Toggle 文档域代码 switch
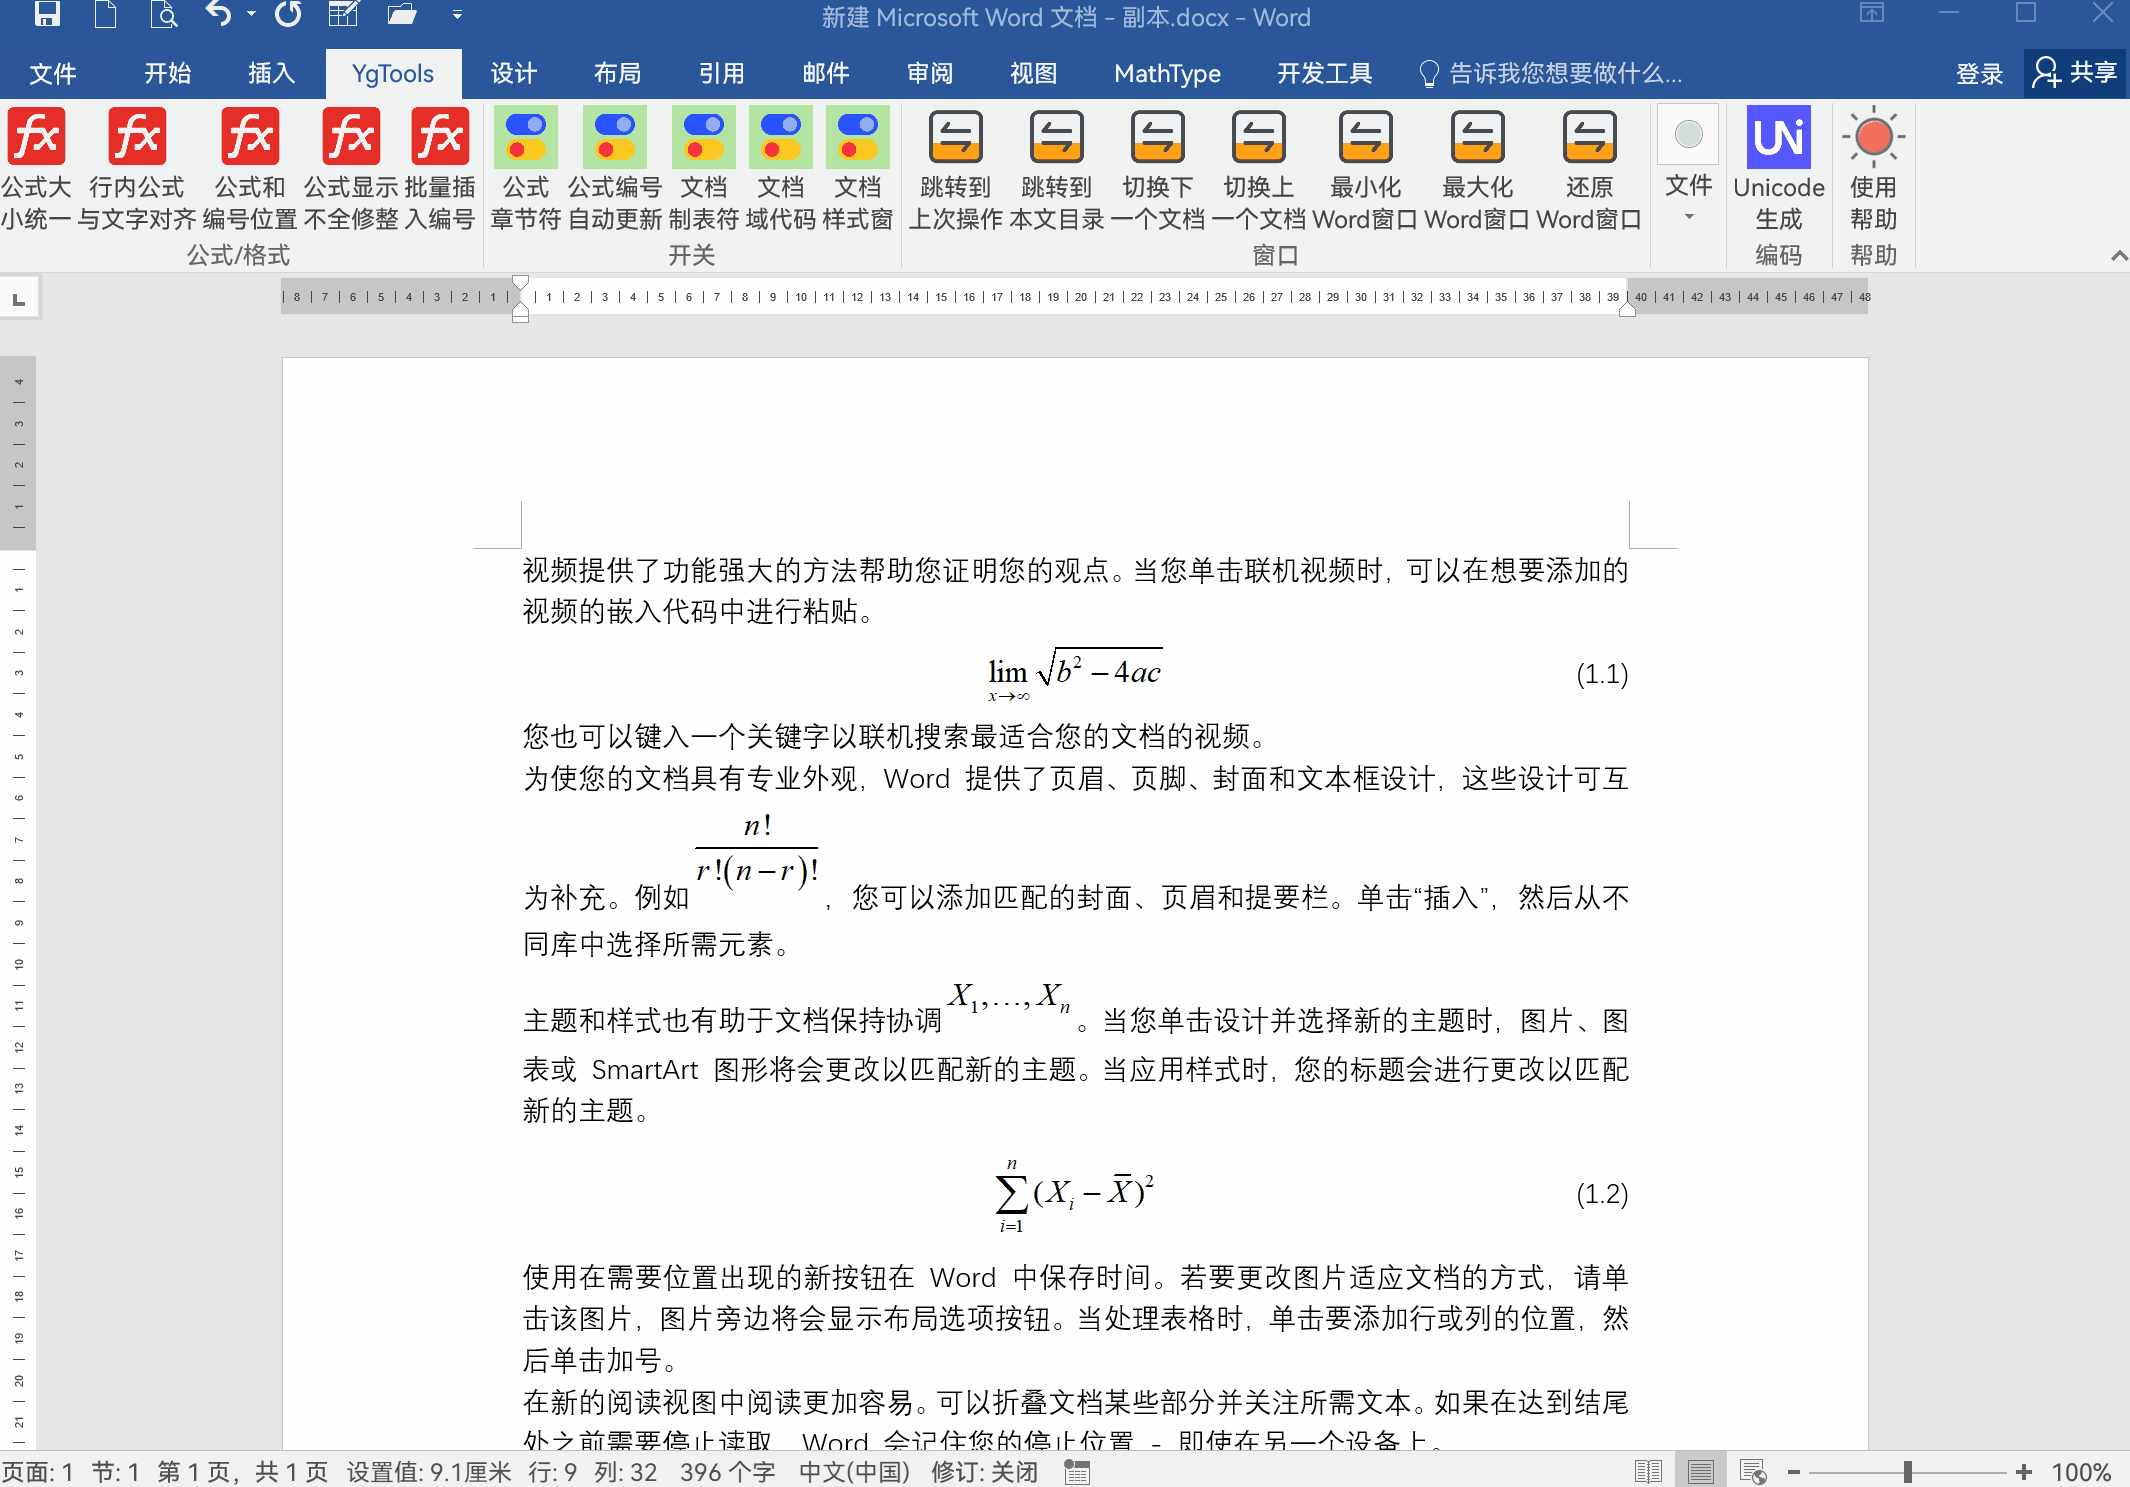 pyautogui.click(x=780, y=137)
